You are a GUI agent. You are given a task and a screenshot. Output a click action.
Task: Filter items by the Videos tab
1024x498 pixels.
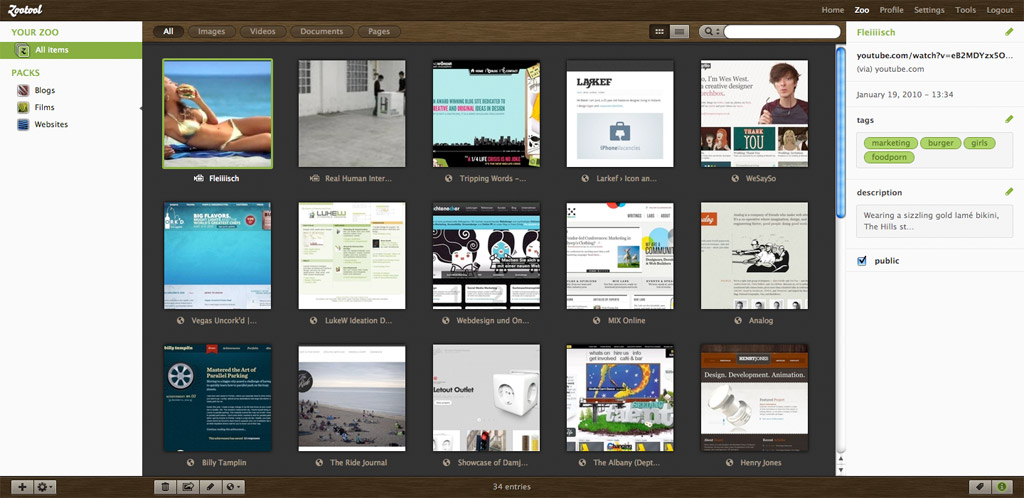click(x=263, y=32)
